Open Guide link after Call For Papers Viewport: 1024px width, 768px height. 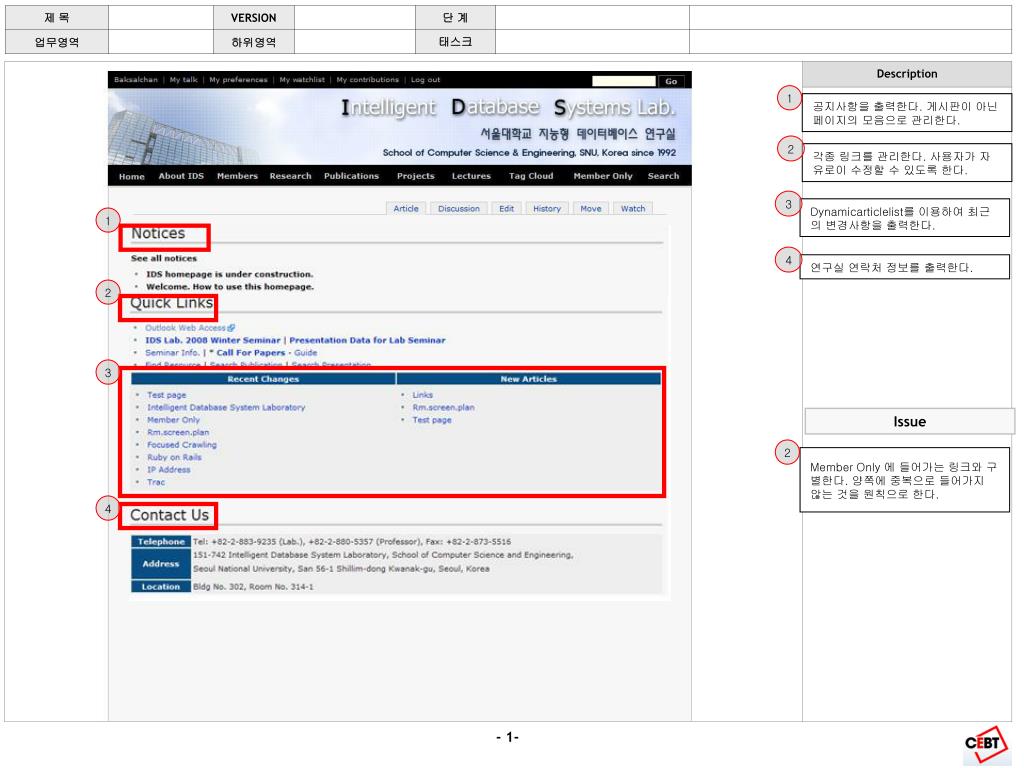[x=305, y=353]
